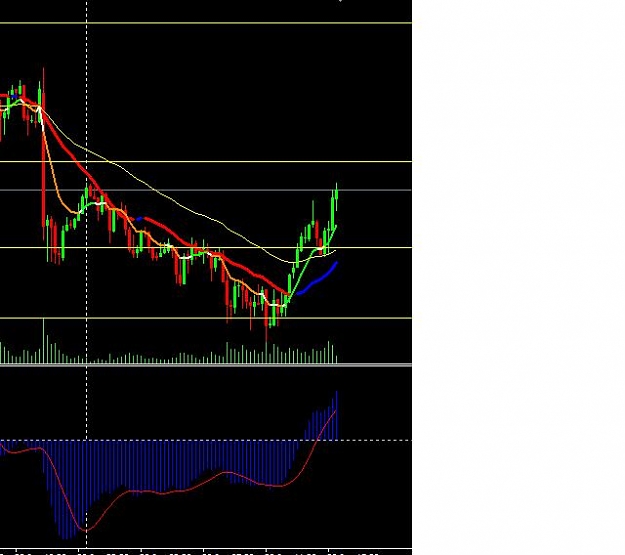This screenshot has height=555, width=625.
Task: Select the gray horizontal line near latest high
Action: click(206, 190)
